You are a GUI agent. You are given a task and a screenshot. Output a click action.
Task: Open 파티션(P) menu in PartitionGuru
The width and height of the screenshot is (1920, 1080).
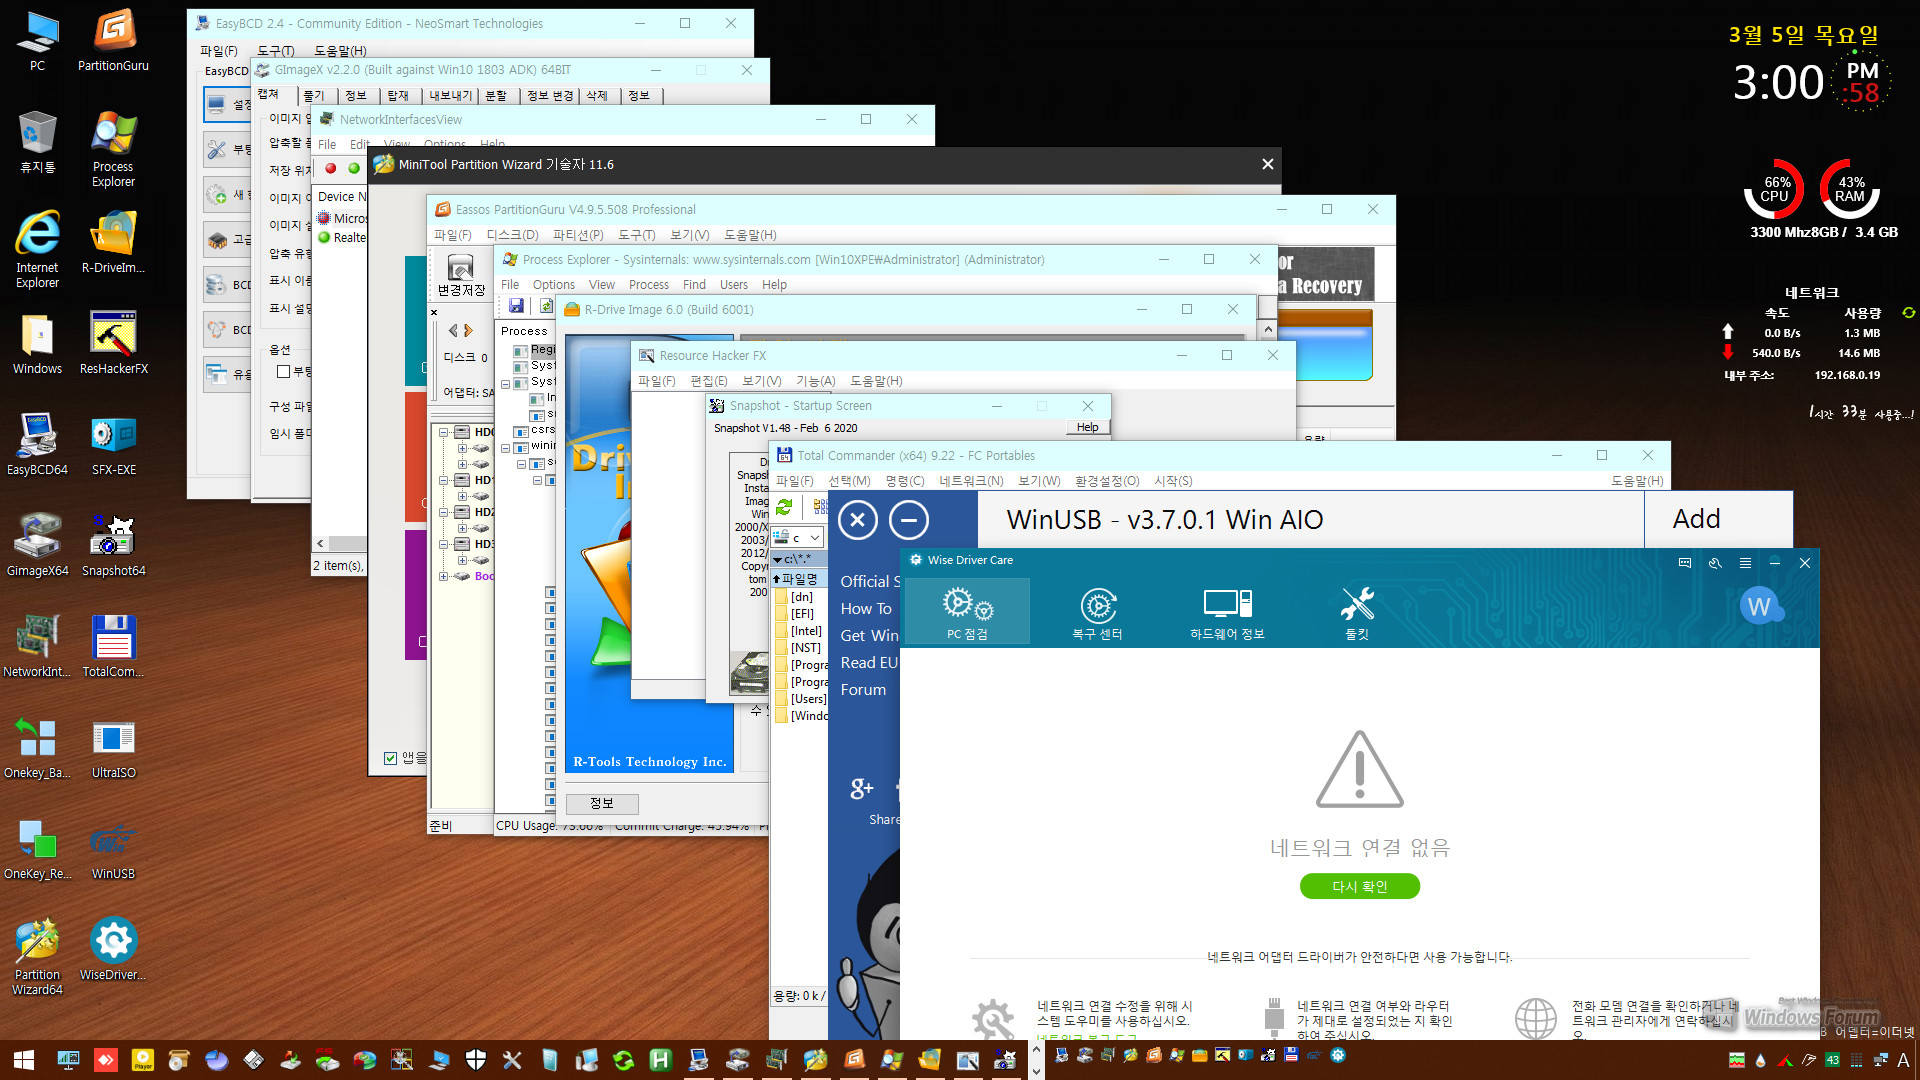pos(578,235)
